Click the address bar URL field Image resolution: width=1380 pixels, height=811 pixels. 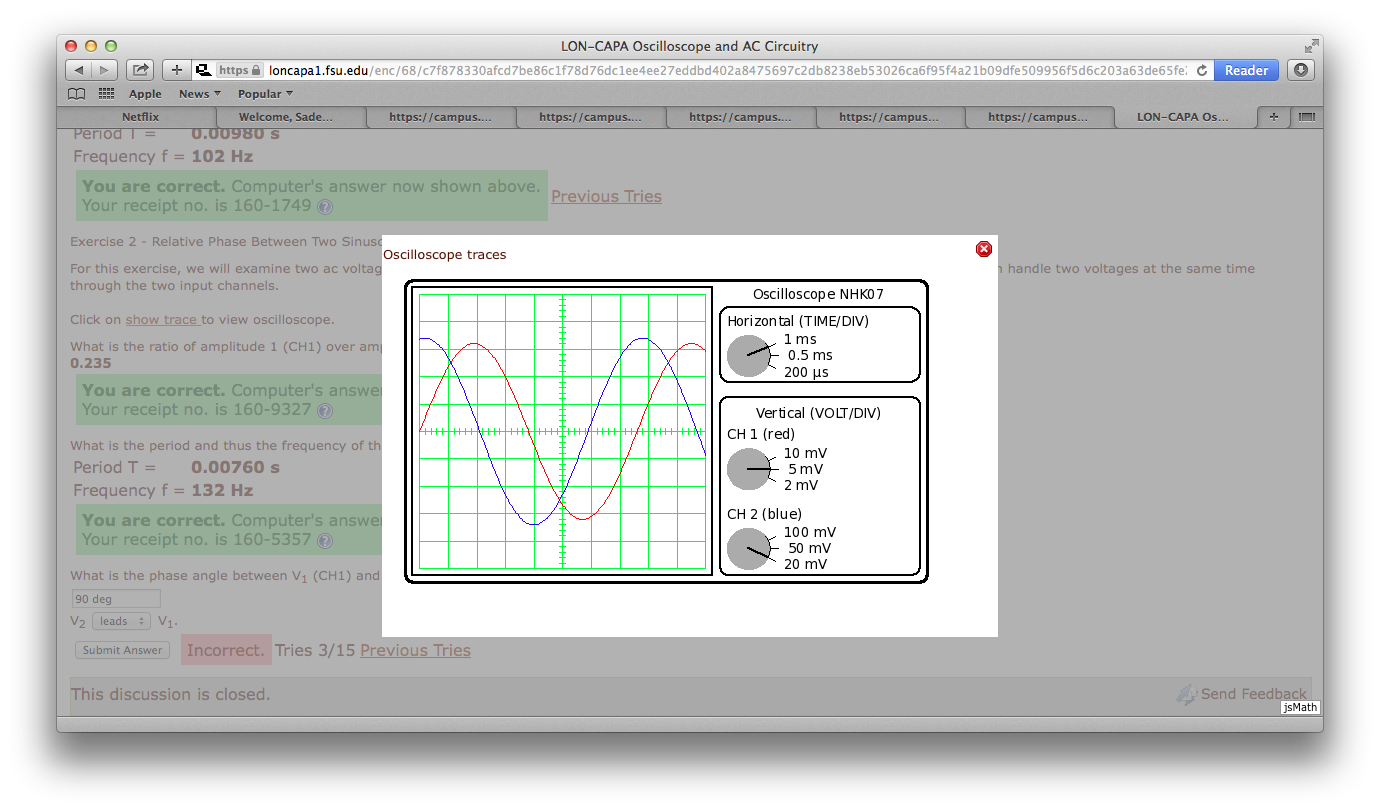click(x=700, y=70)
